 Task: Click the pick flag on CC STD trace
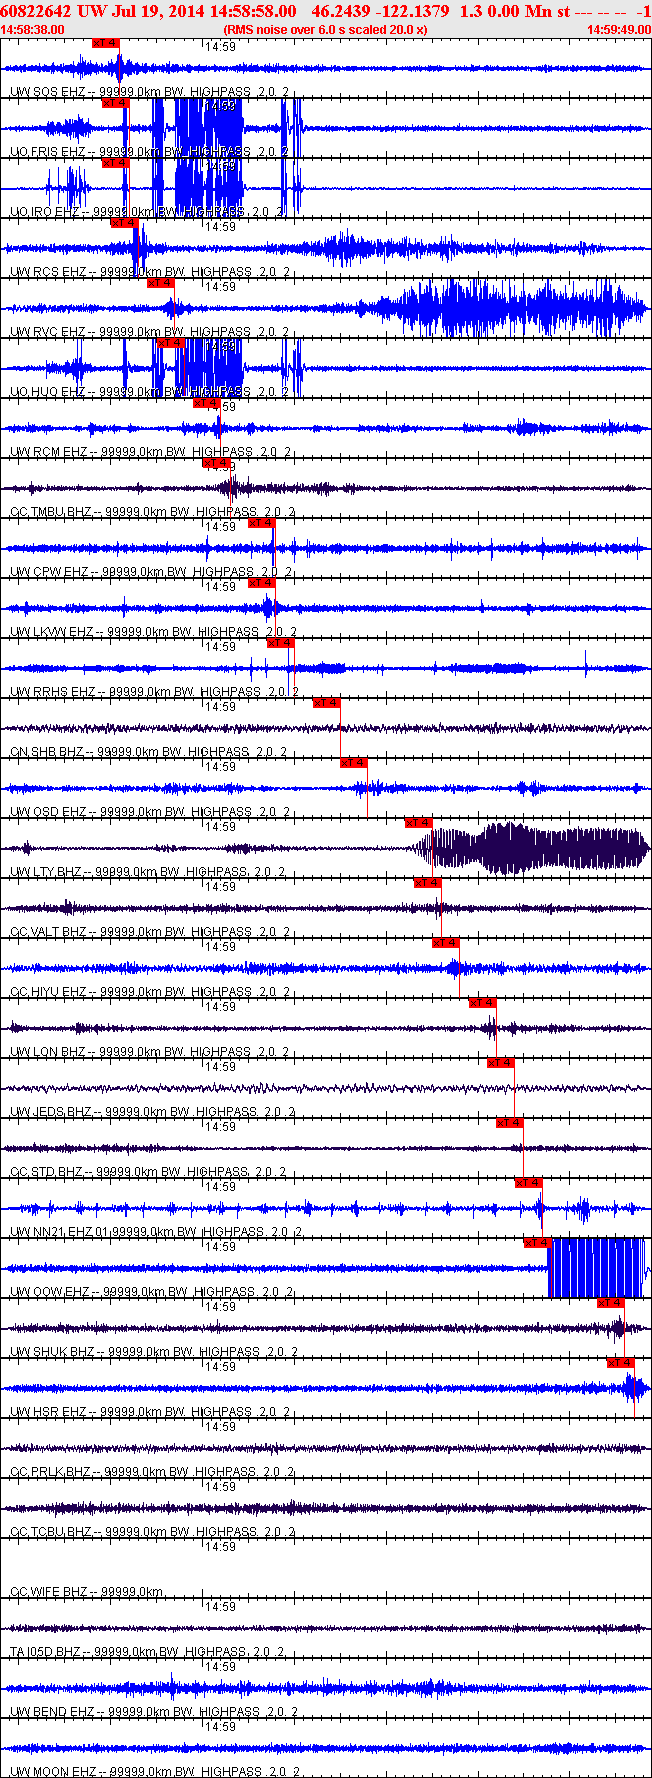(x=510, y=1123)
